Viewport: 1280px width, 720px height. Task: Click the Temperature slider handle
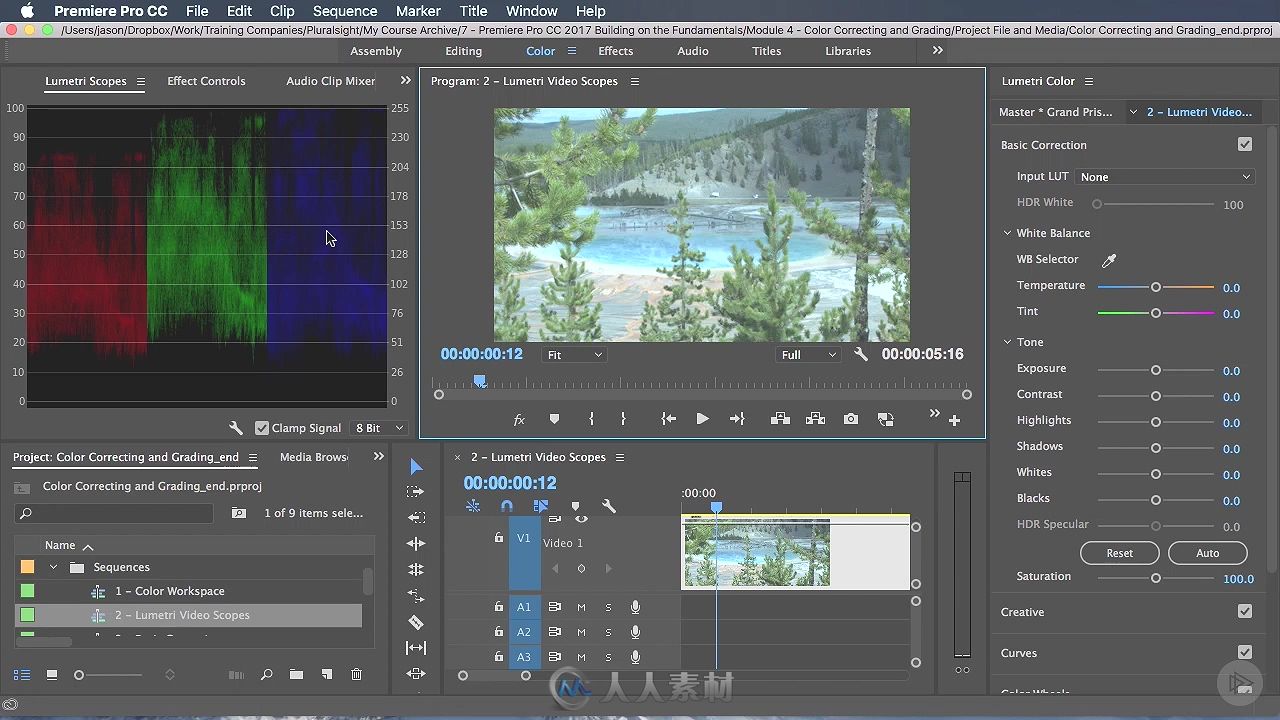tap(1156, 287)
